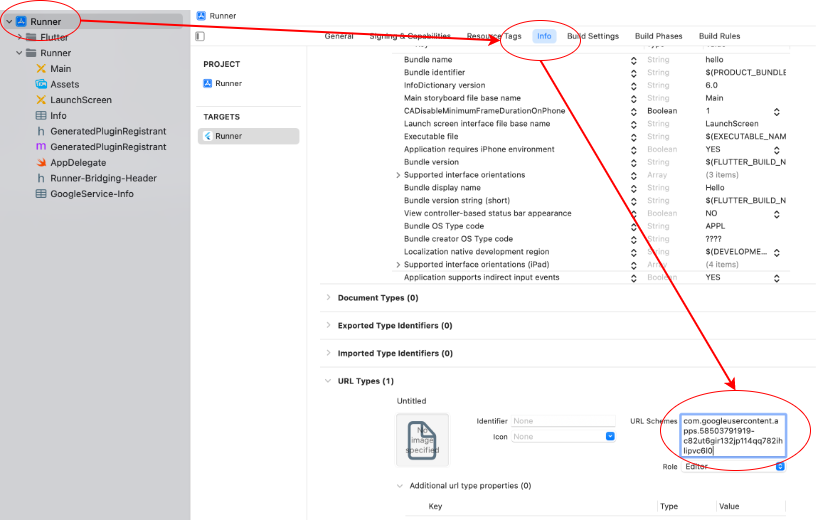Expand Imported Type Identifiers section
Image resolution: width=817 pixels, height=521 pixels.
(x=328, y=353)
